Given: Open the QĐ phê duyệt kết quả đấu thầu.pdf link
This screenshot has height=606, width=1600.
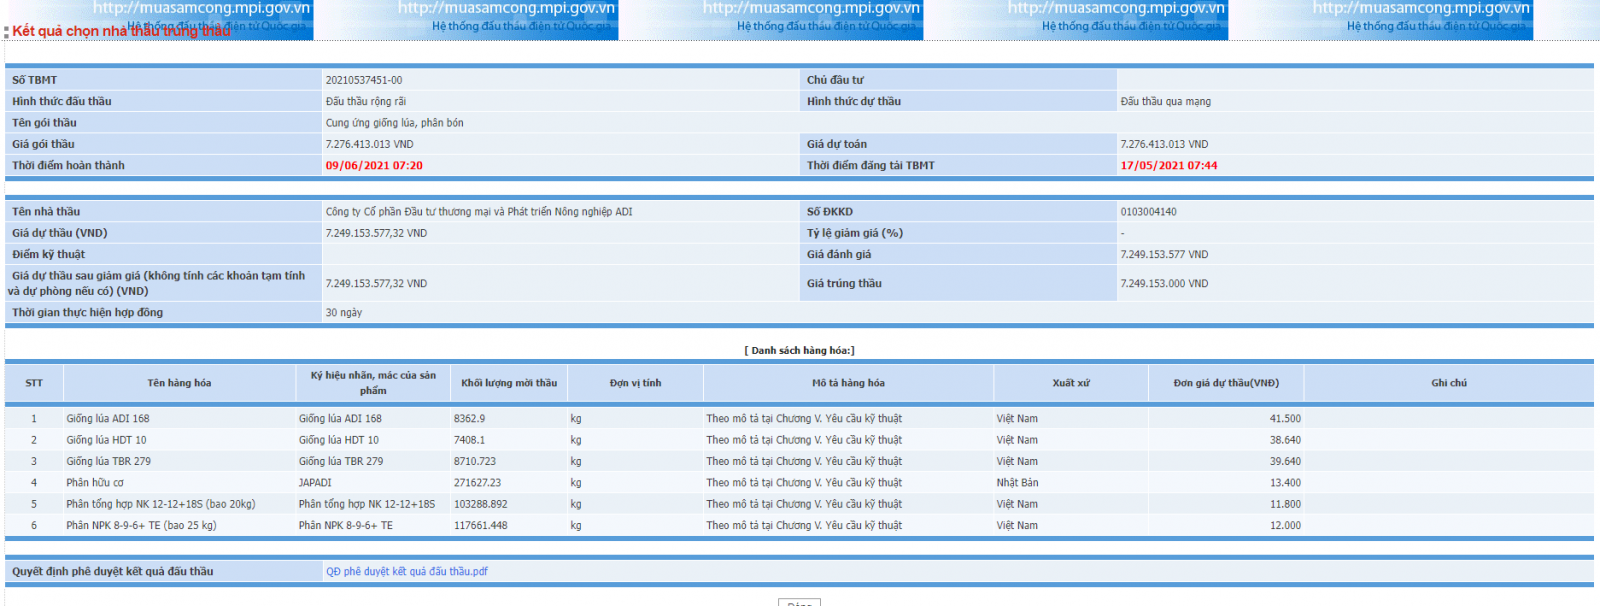Looking at the screenshot, I should tap(406, 572).
